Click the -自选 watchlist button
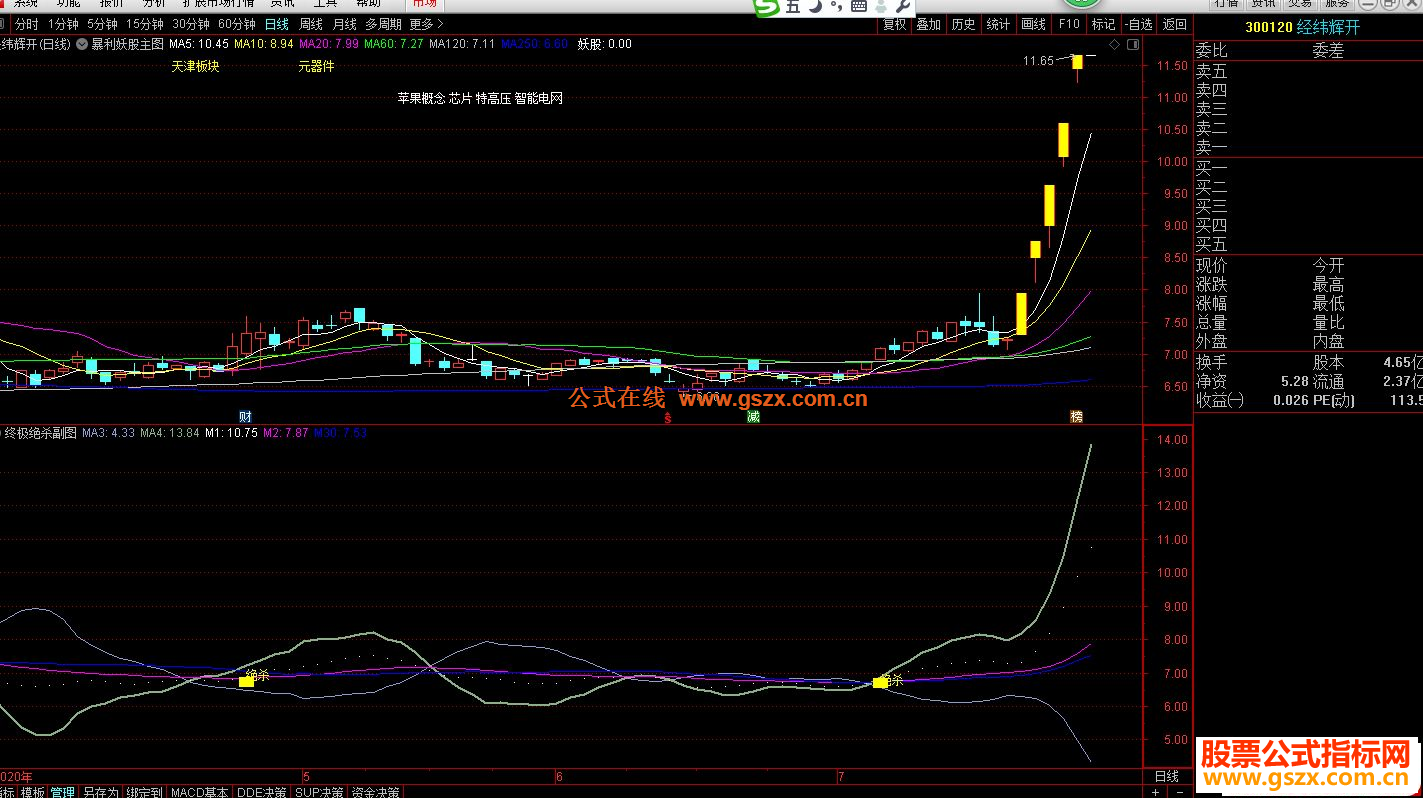Screen dimensions: 1423x798 1138,24
